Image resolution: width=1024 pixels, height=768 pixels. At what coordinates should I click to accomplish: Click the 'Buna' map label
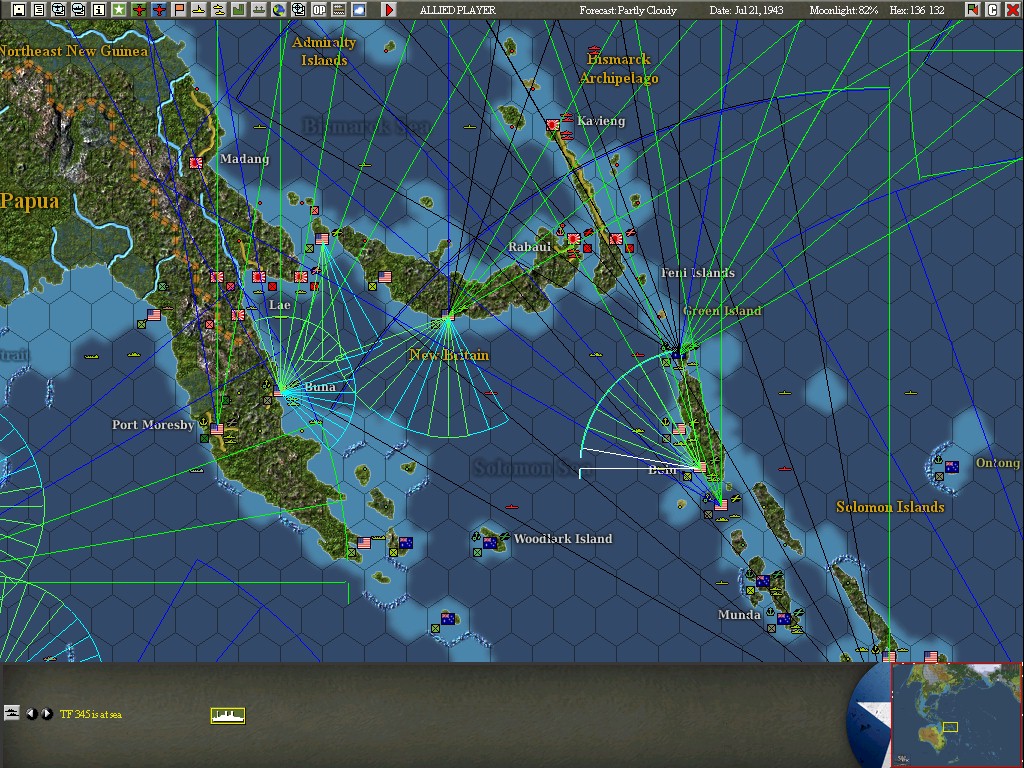click(x=320, y=387)
